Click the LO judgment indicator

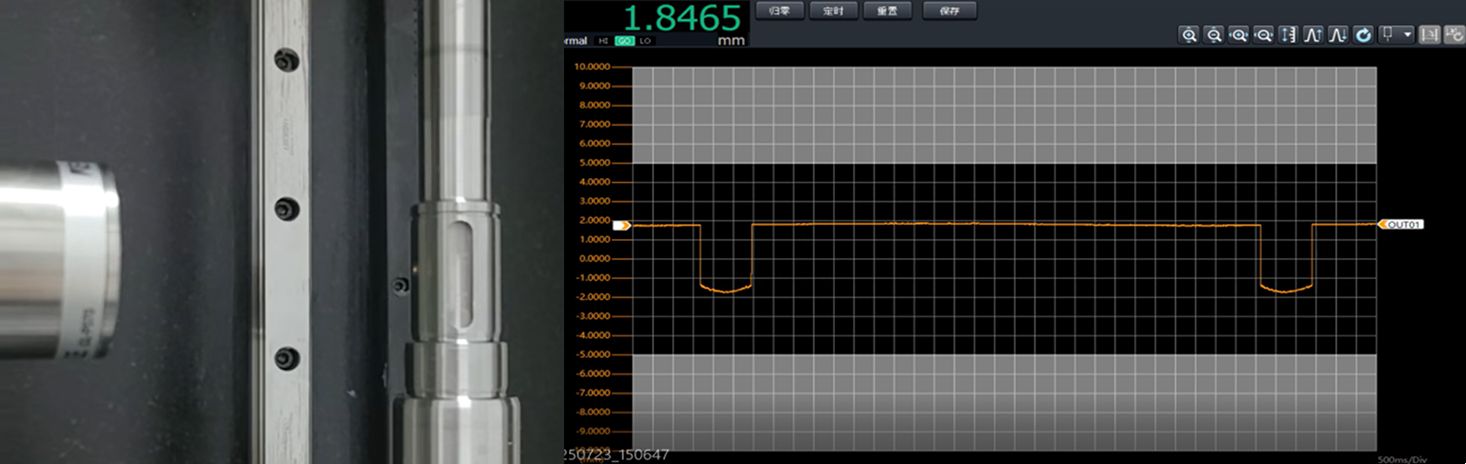pyautogui.click(x=645, y=41)
